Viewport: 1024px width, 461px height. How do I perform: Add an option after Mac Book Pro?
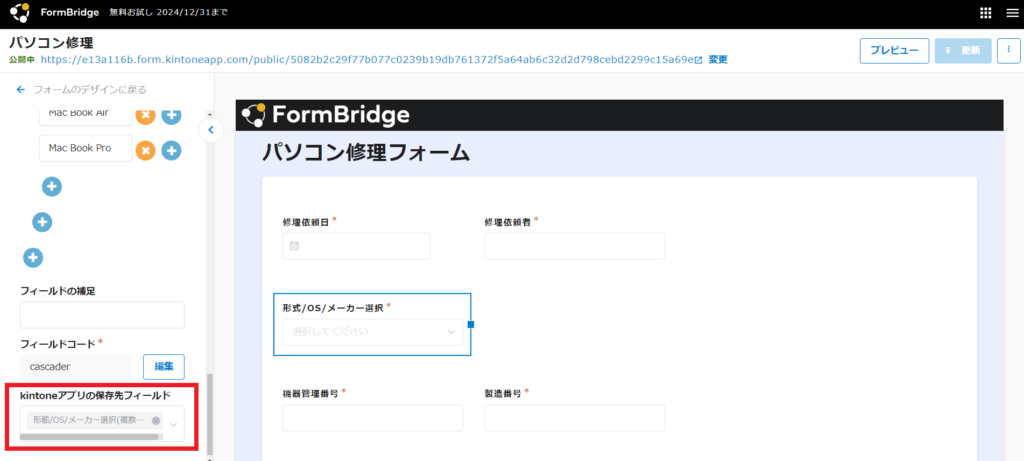tap(171, 151)
